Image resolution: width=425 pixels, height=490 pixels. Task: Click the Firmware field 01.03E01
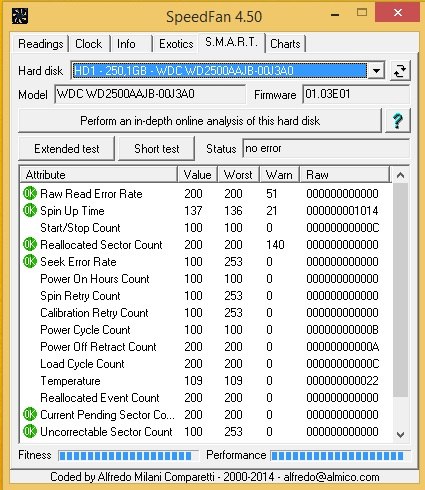click(x=356, y=94)
